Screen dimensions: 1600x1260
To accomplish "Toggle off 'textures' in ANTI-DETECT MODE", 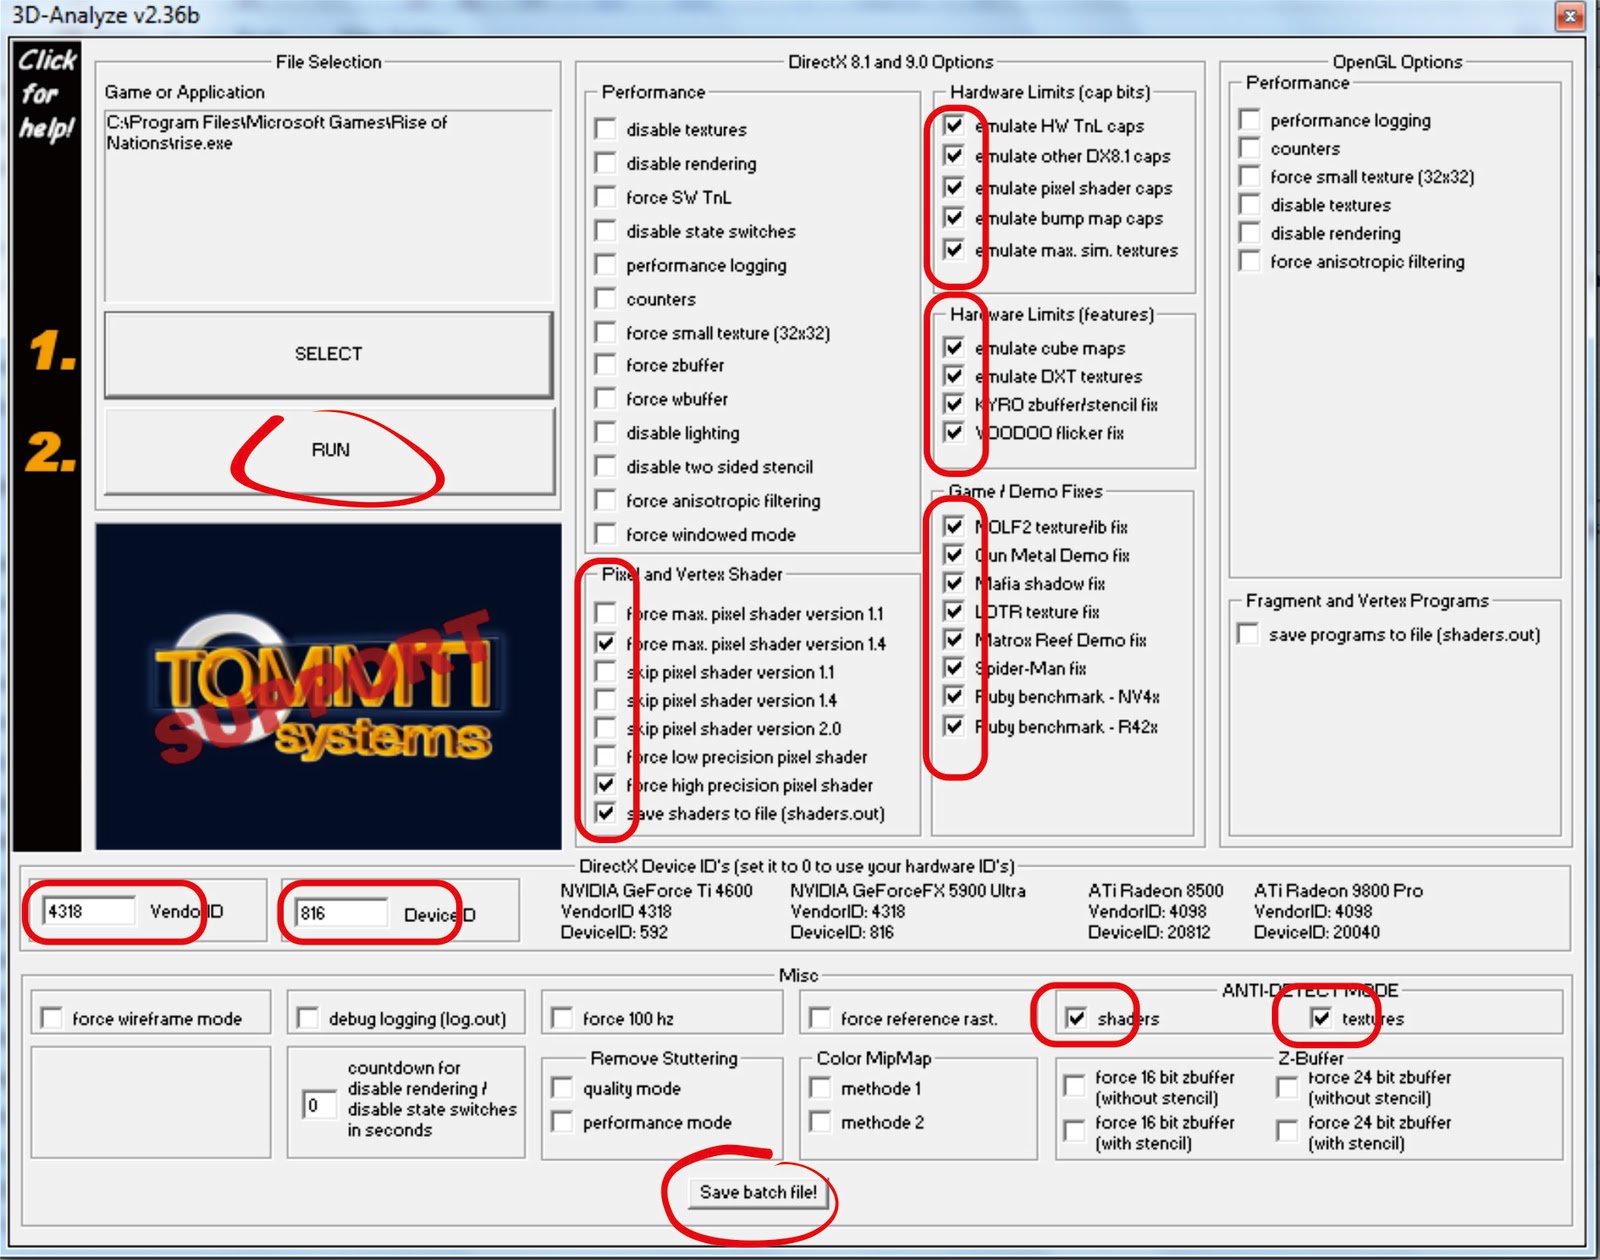I will pos(1322,1019).
